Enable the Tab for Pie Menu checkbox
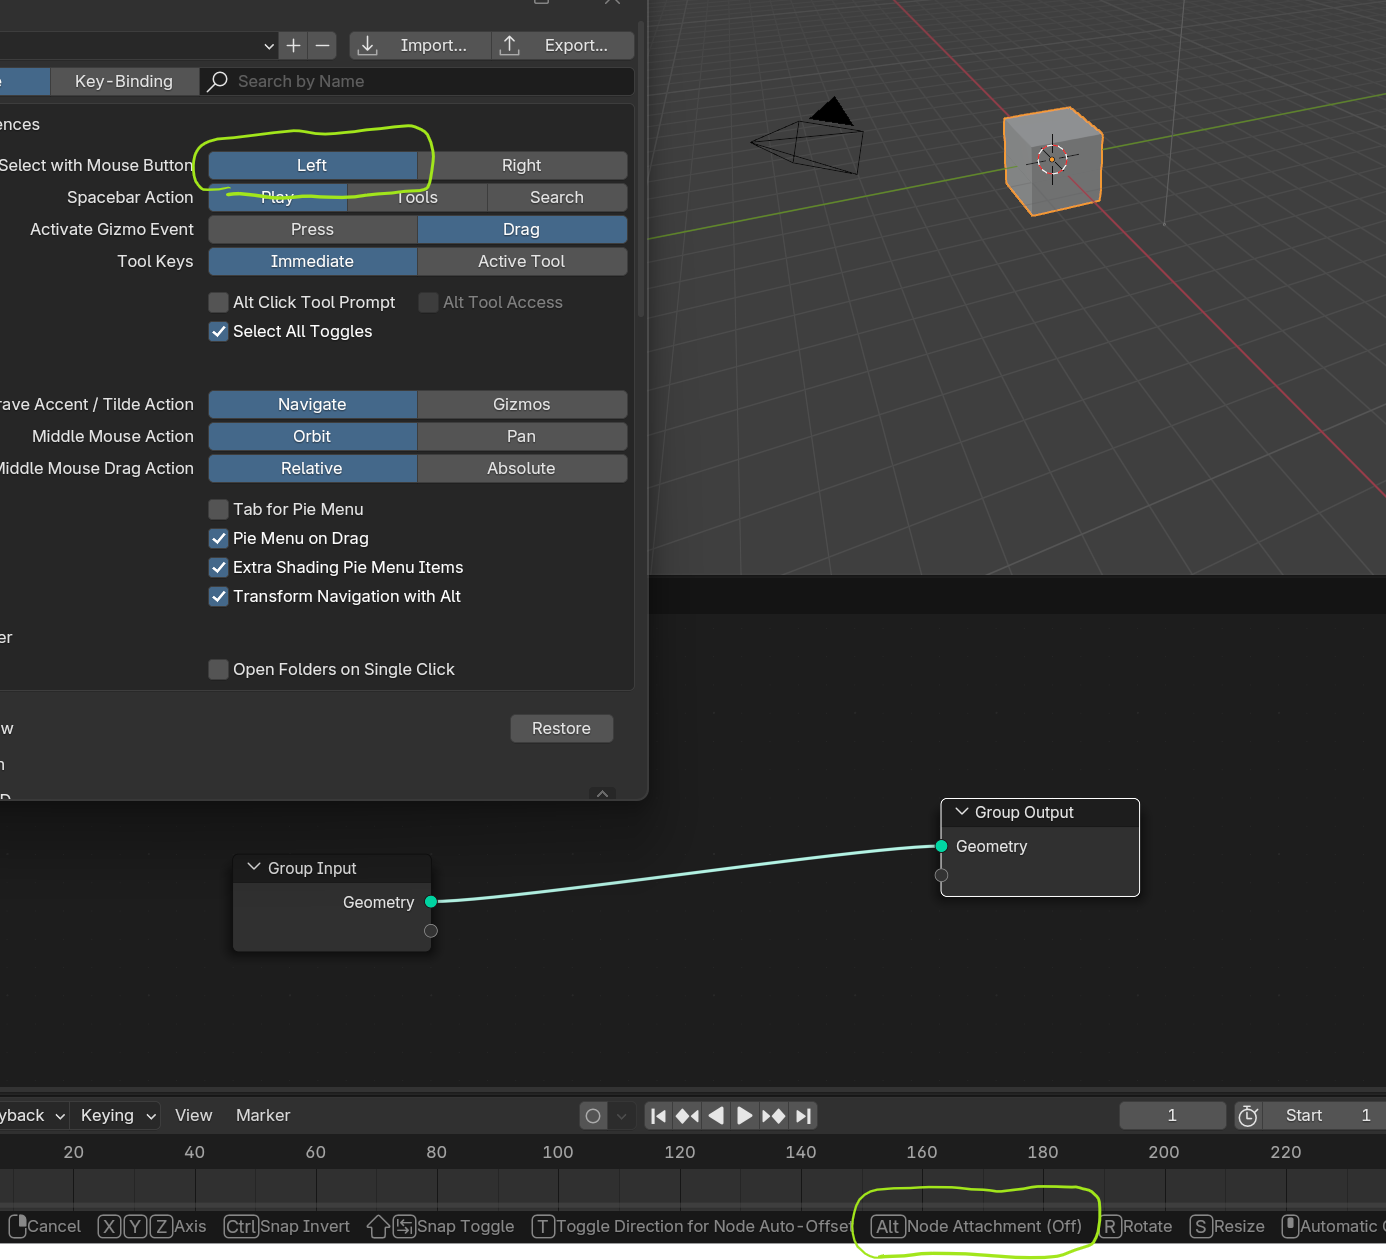Viewport: 1386px width, 1260px height. tap(218, 509)
